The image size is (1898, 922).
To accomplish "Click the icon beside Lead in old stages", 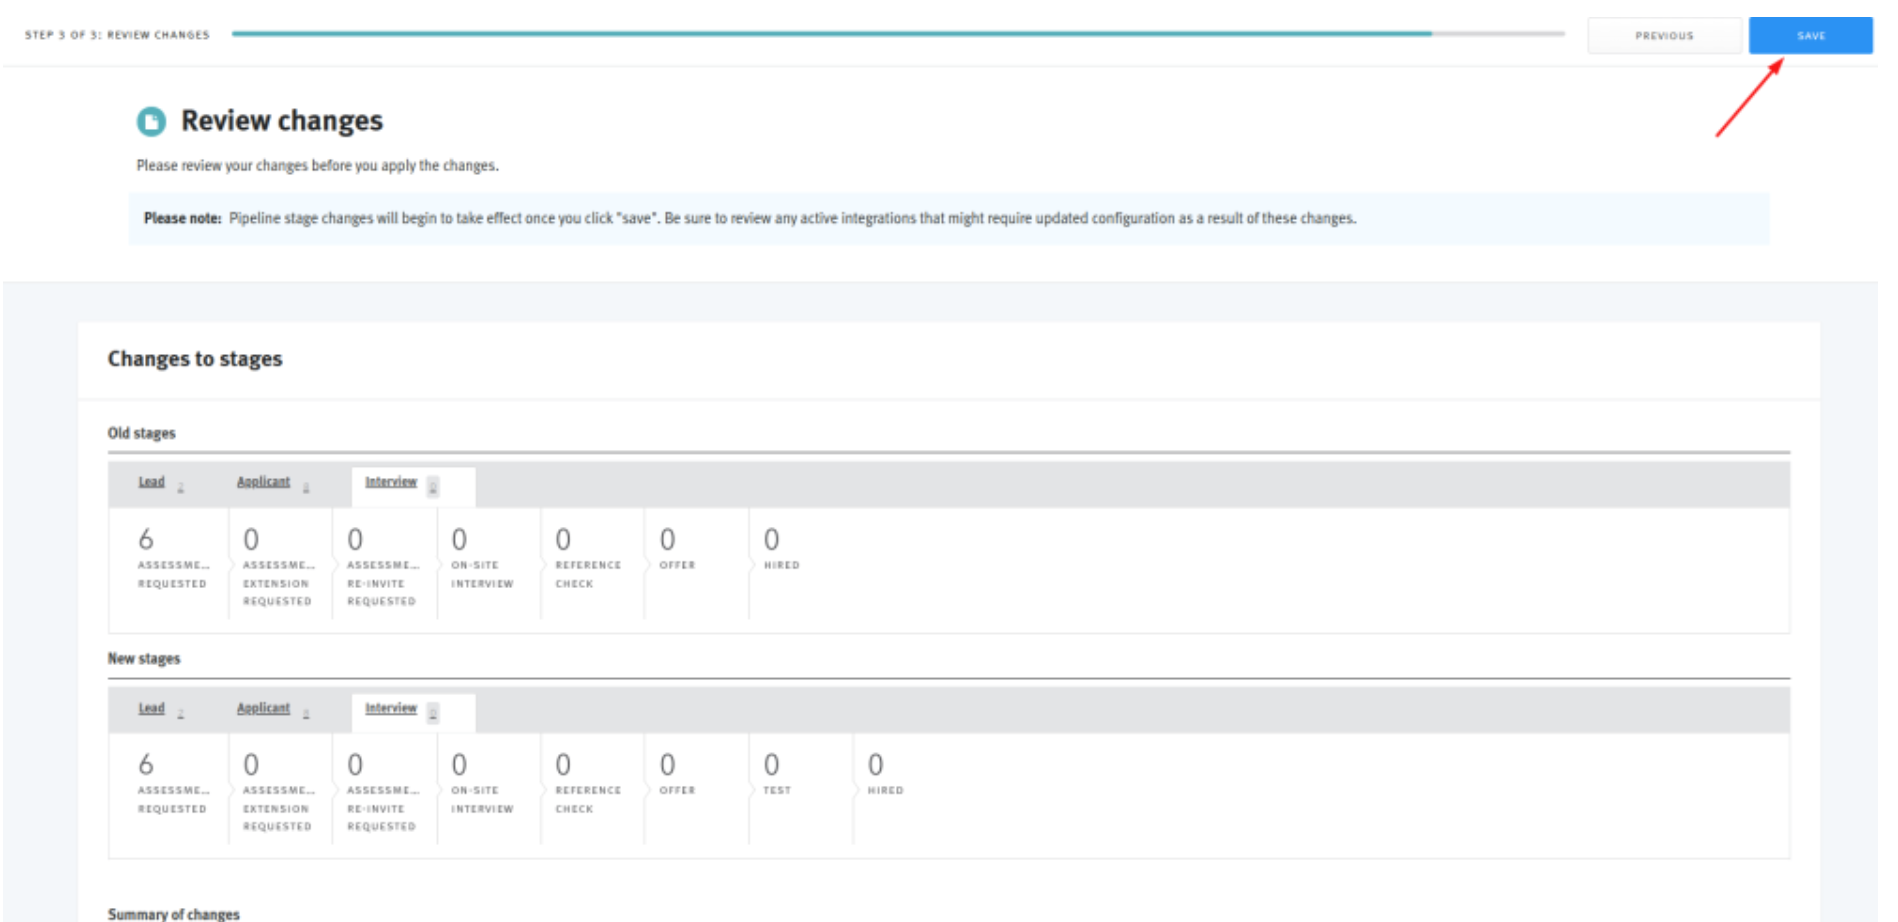I will point(181,486).
